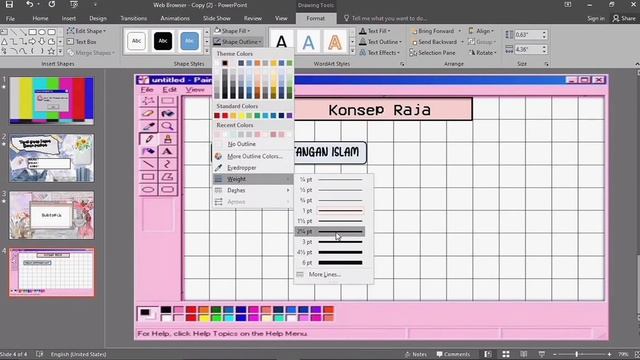Switch to Slide Sorter view icon
This screenshot has width=640, height=360.
[506, 354]
